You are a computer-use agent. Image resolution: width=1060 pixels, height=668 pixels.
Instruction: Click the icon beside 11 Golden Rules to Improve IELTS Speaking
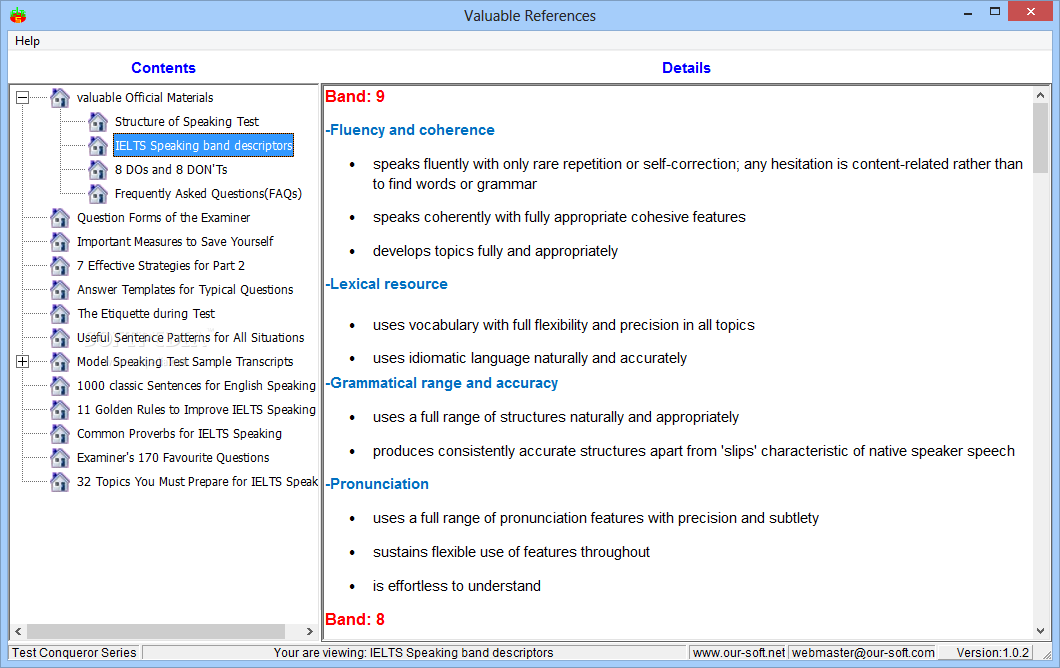(60, 410)
